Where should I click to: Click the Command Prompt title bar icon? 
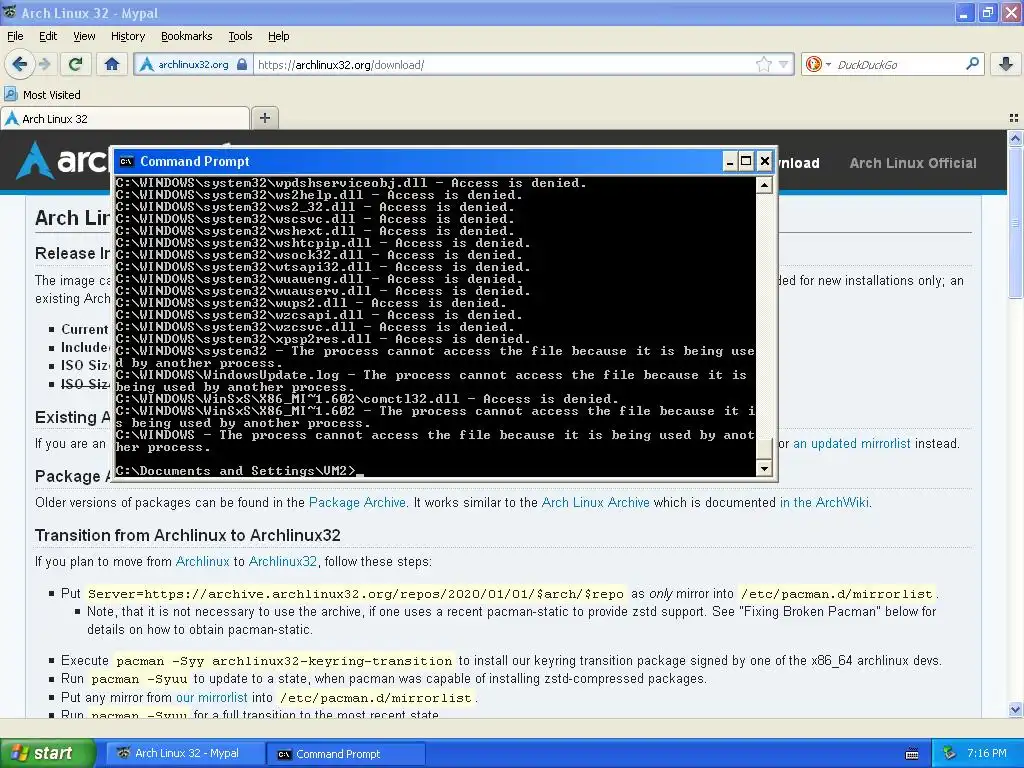coord(126,161)
